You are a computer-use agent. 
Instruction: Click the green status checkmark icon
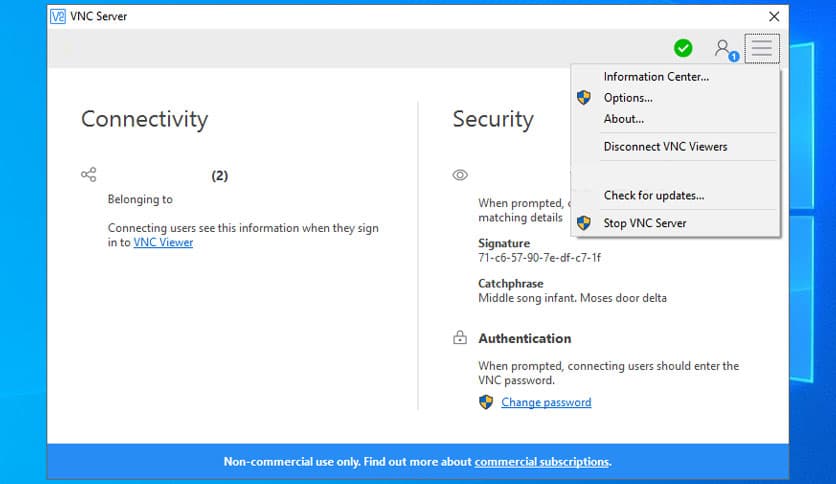pyautogui.click(x=683, y=49)
